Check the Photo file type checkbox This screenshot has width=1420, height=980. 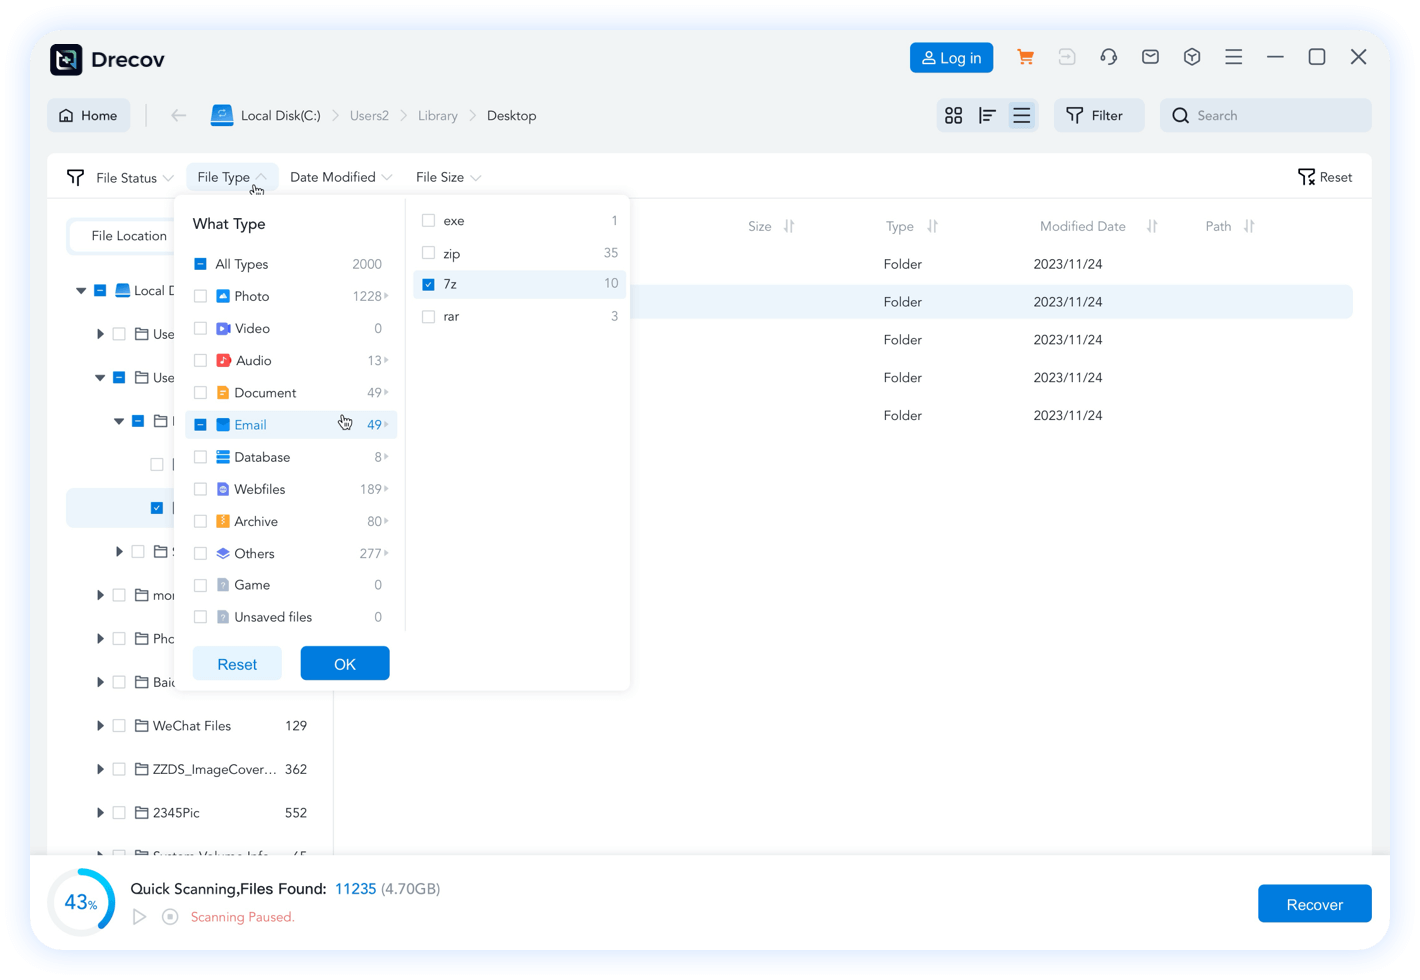201,296
